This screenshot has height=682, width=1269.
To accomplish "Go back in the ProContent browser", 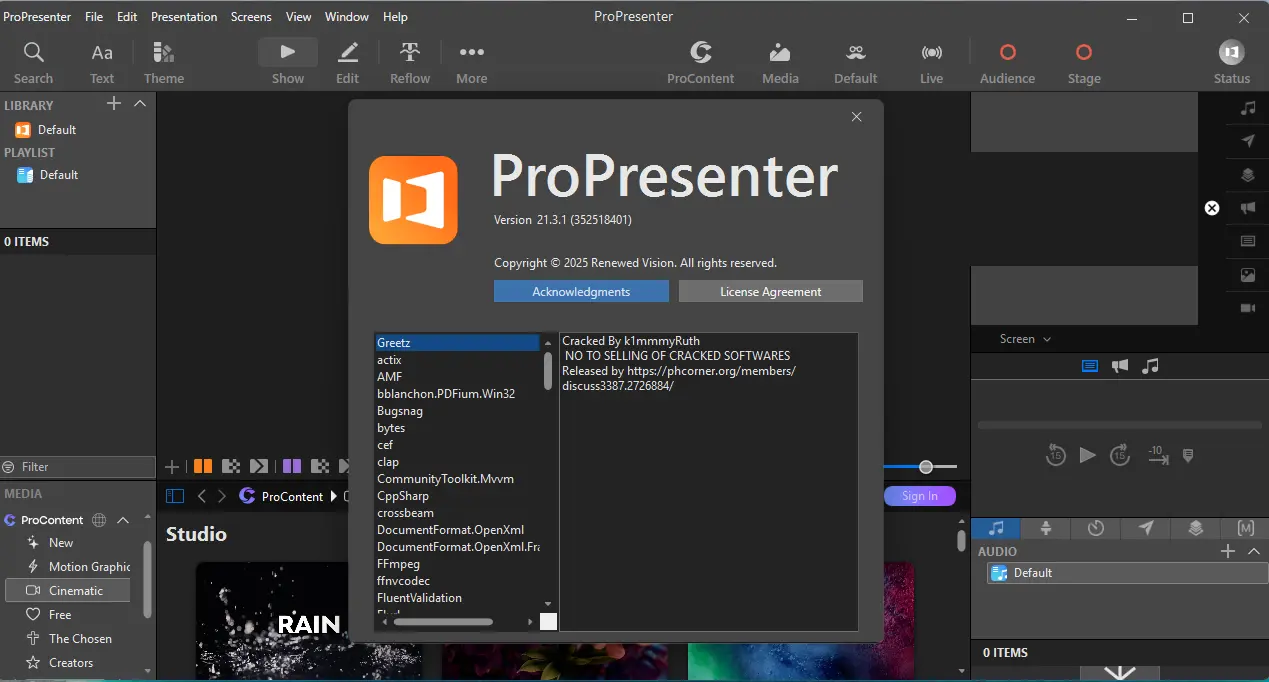I will [202, 496].
